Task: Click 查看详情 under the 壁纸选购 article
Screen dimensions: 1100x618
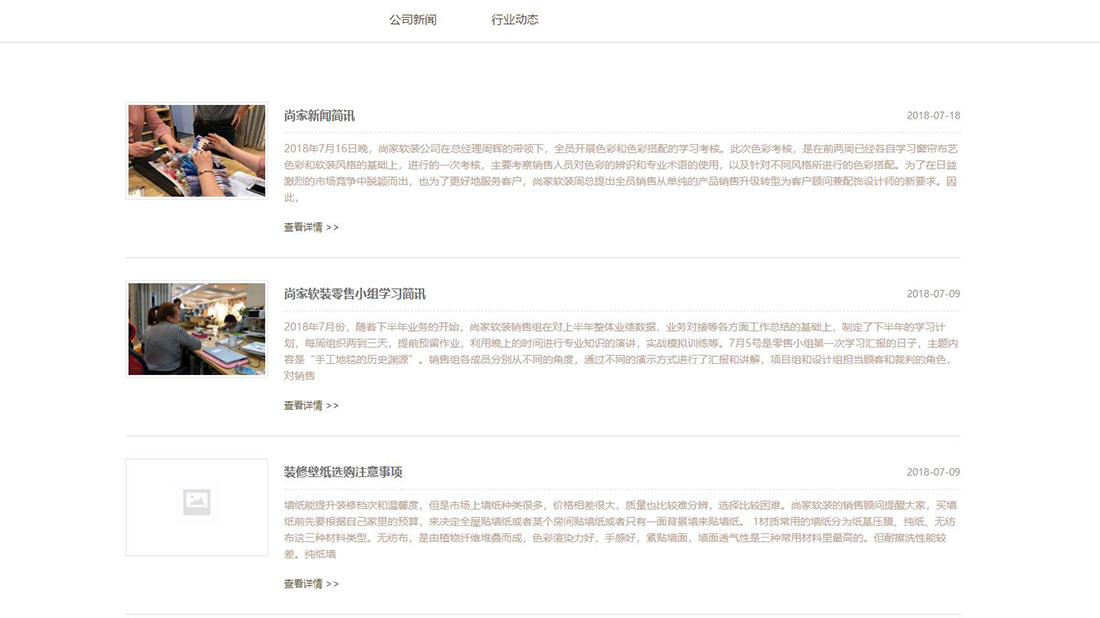Action: tap(303, 583)
